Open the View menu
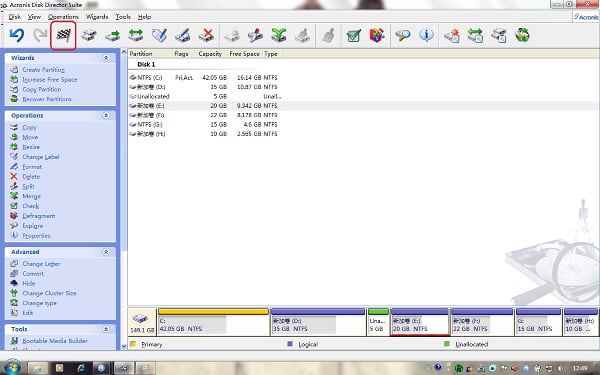 tap(34, 17)
